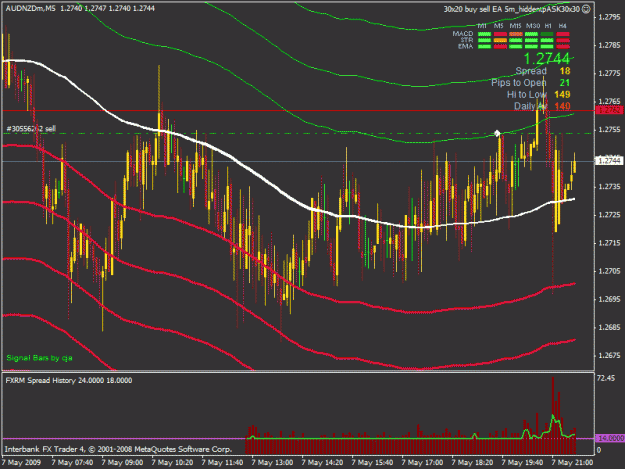Image resolution: width=625 pixels, height=469 pixels.
Task: Click the large green 1.2744 price display
Action: [546, 59]
